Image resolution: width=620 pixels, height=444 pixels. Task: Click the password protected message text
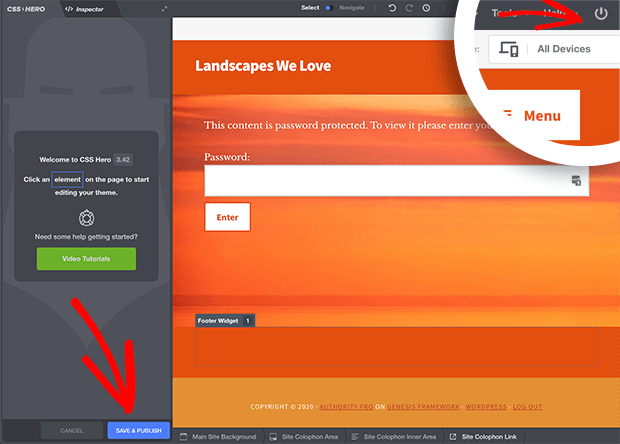[347, 126]
